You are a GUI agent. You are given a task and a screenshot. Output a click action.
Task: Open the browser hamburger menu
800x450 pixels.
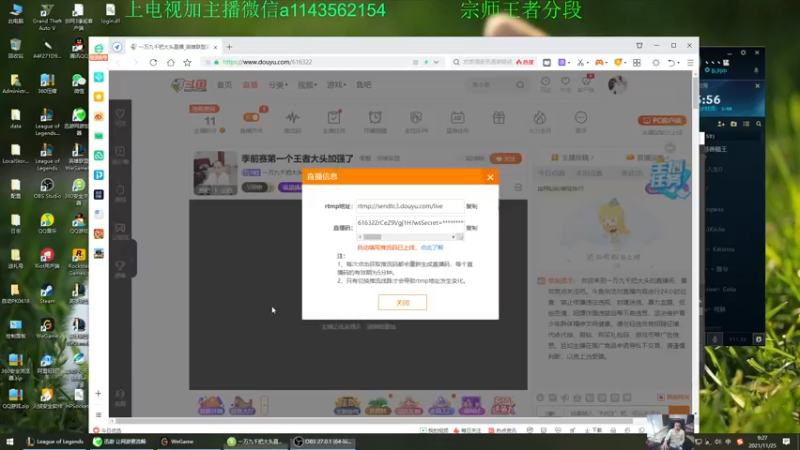690,62
